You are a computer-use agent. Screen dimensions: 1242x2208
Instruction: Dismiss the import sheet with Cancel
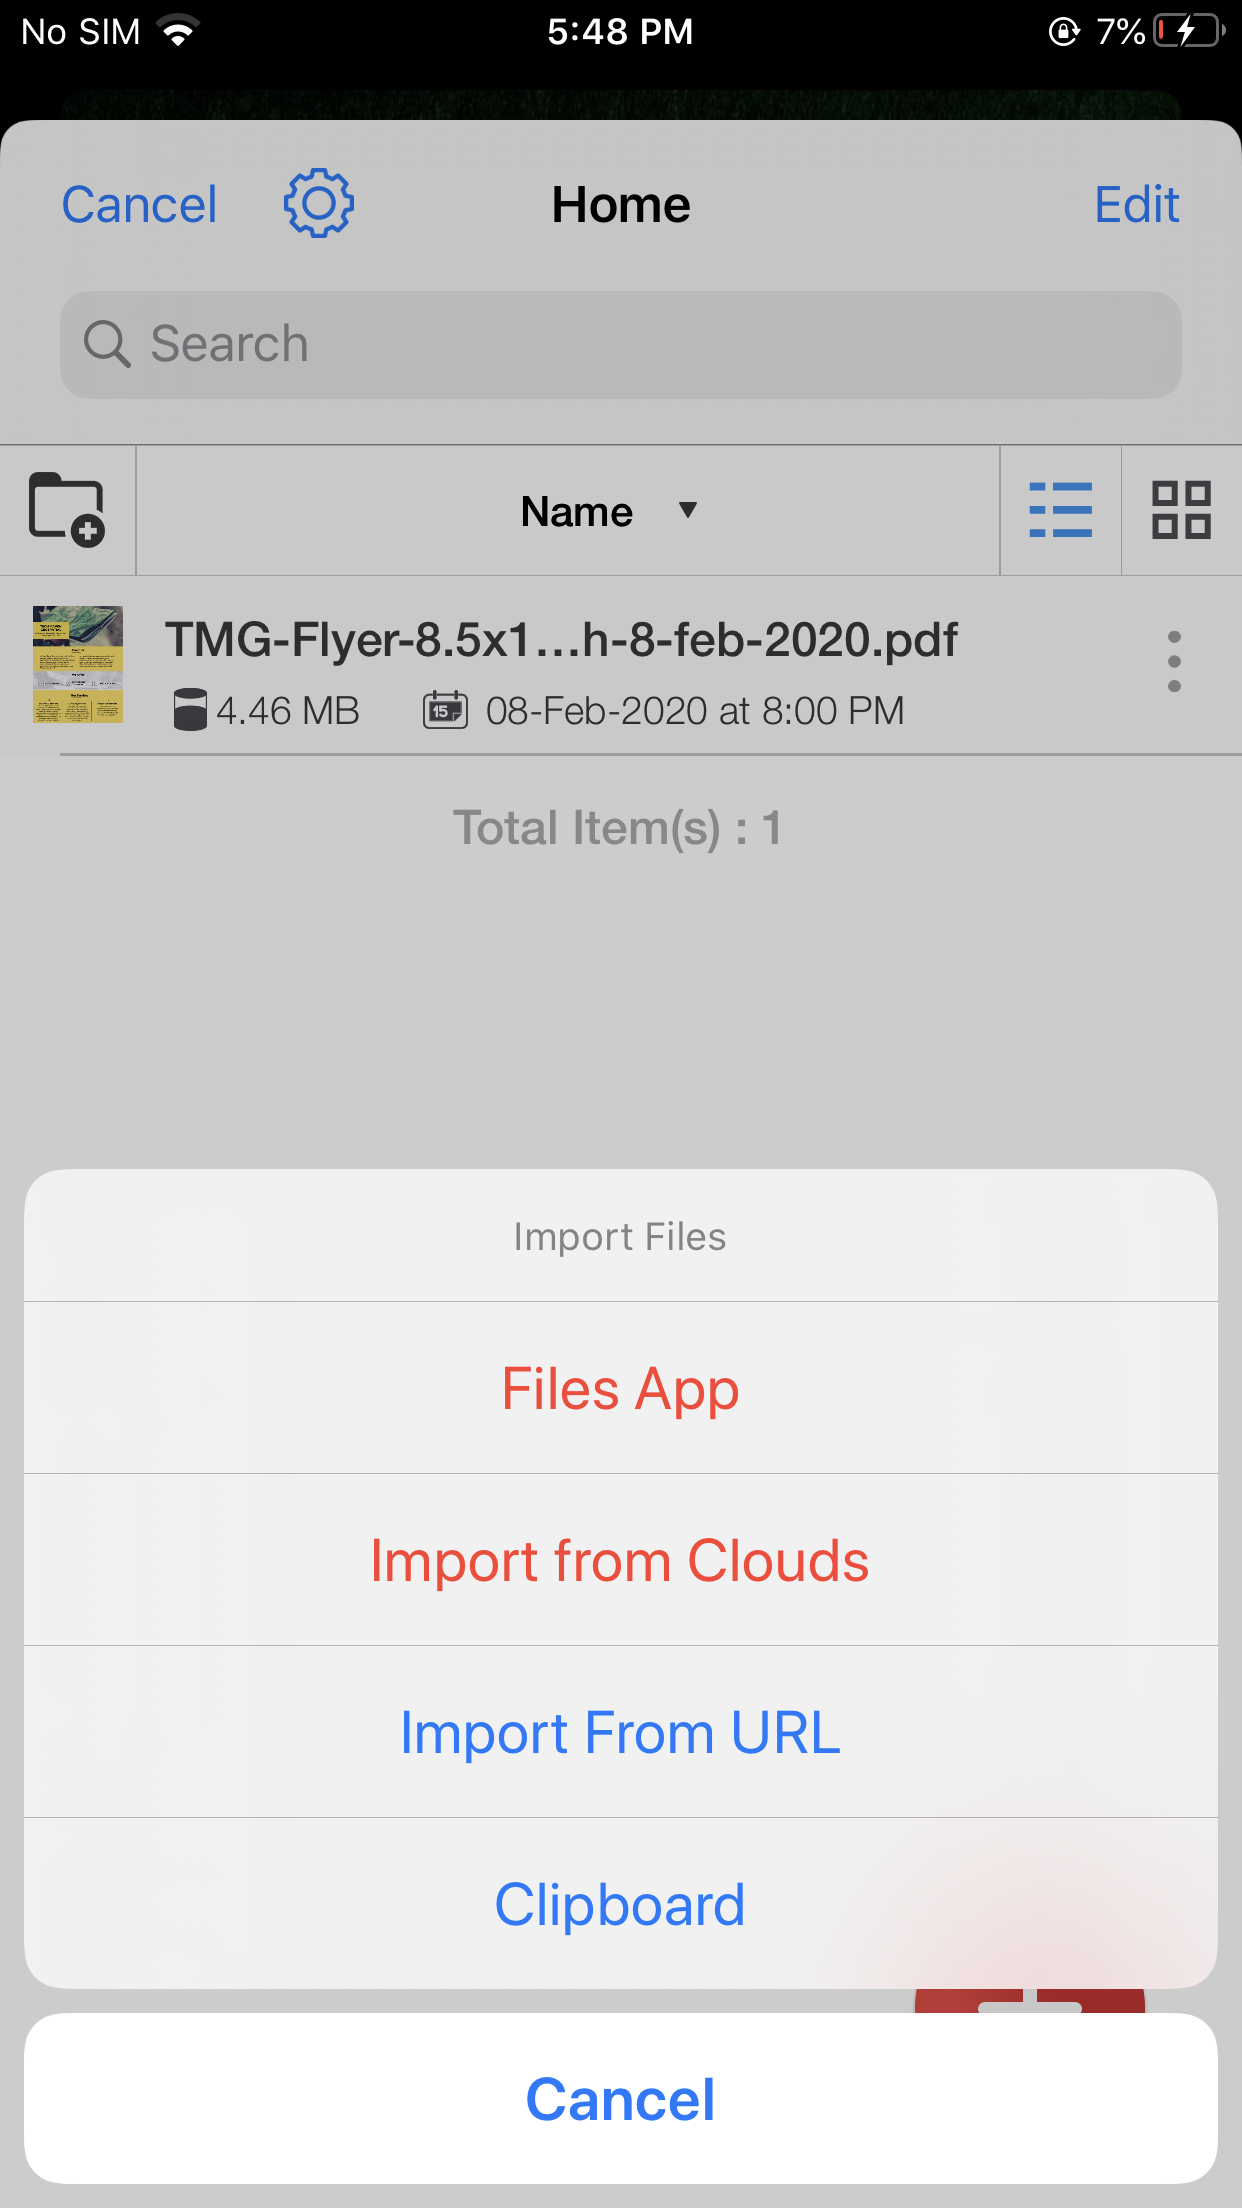[x=620, y=2098]
